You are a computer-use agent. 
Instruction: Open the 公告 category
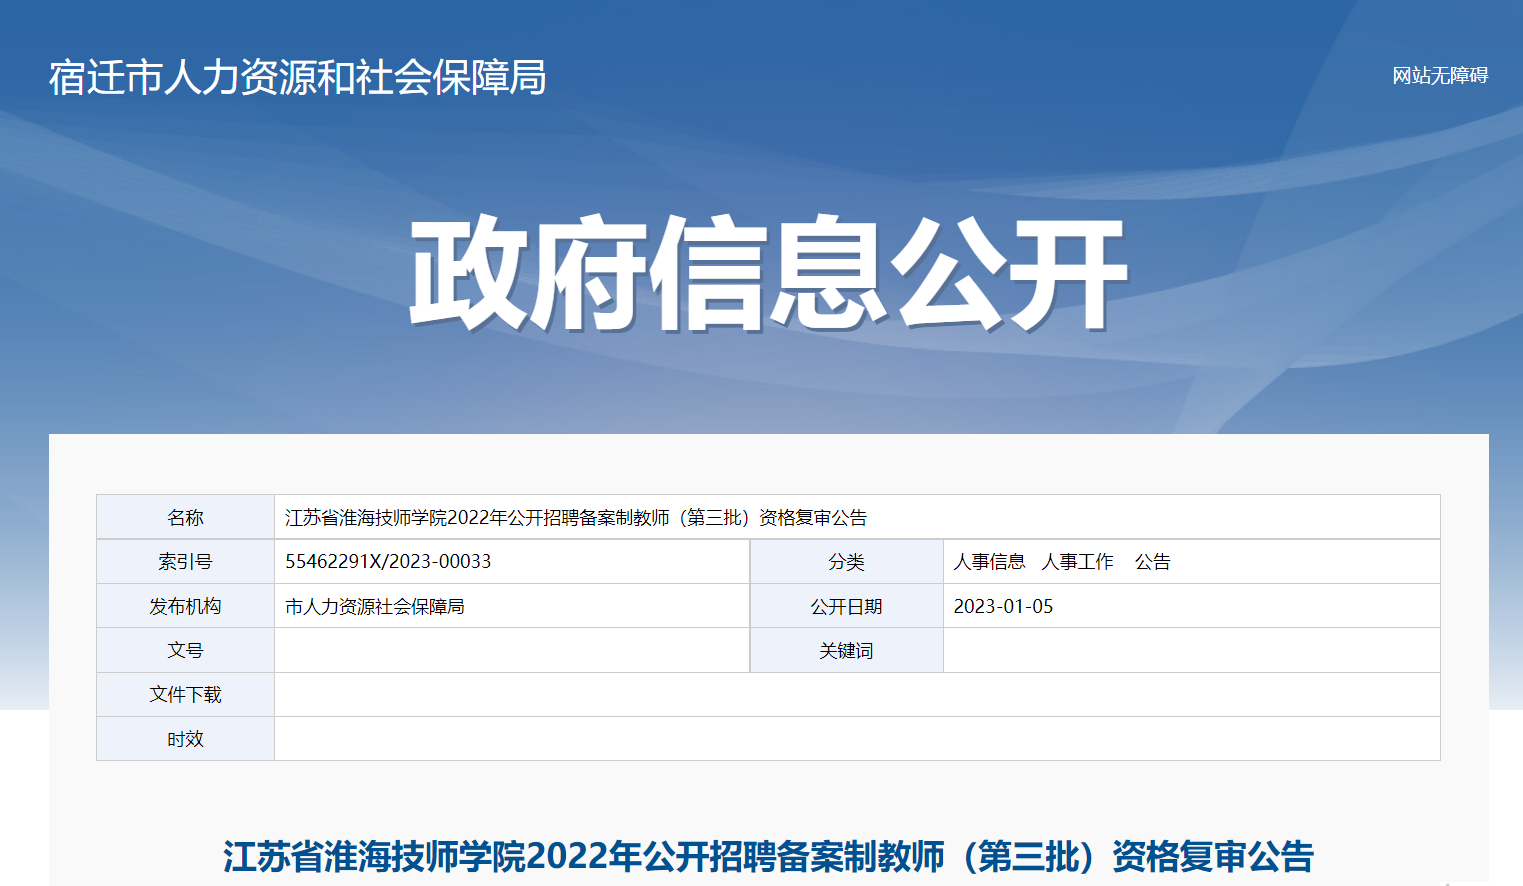click(x=1152, y=562)
